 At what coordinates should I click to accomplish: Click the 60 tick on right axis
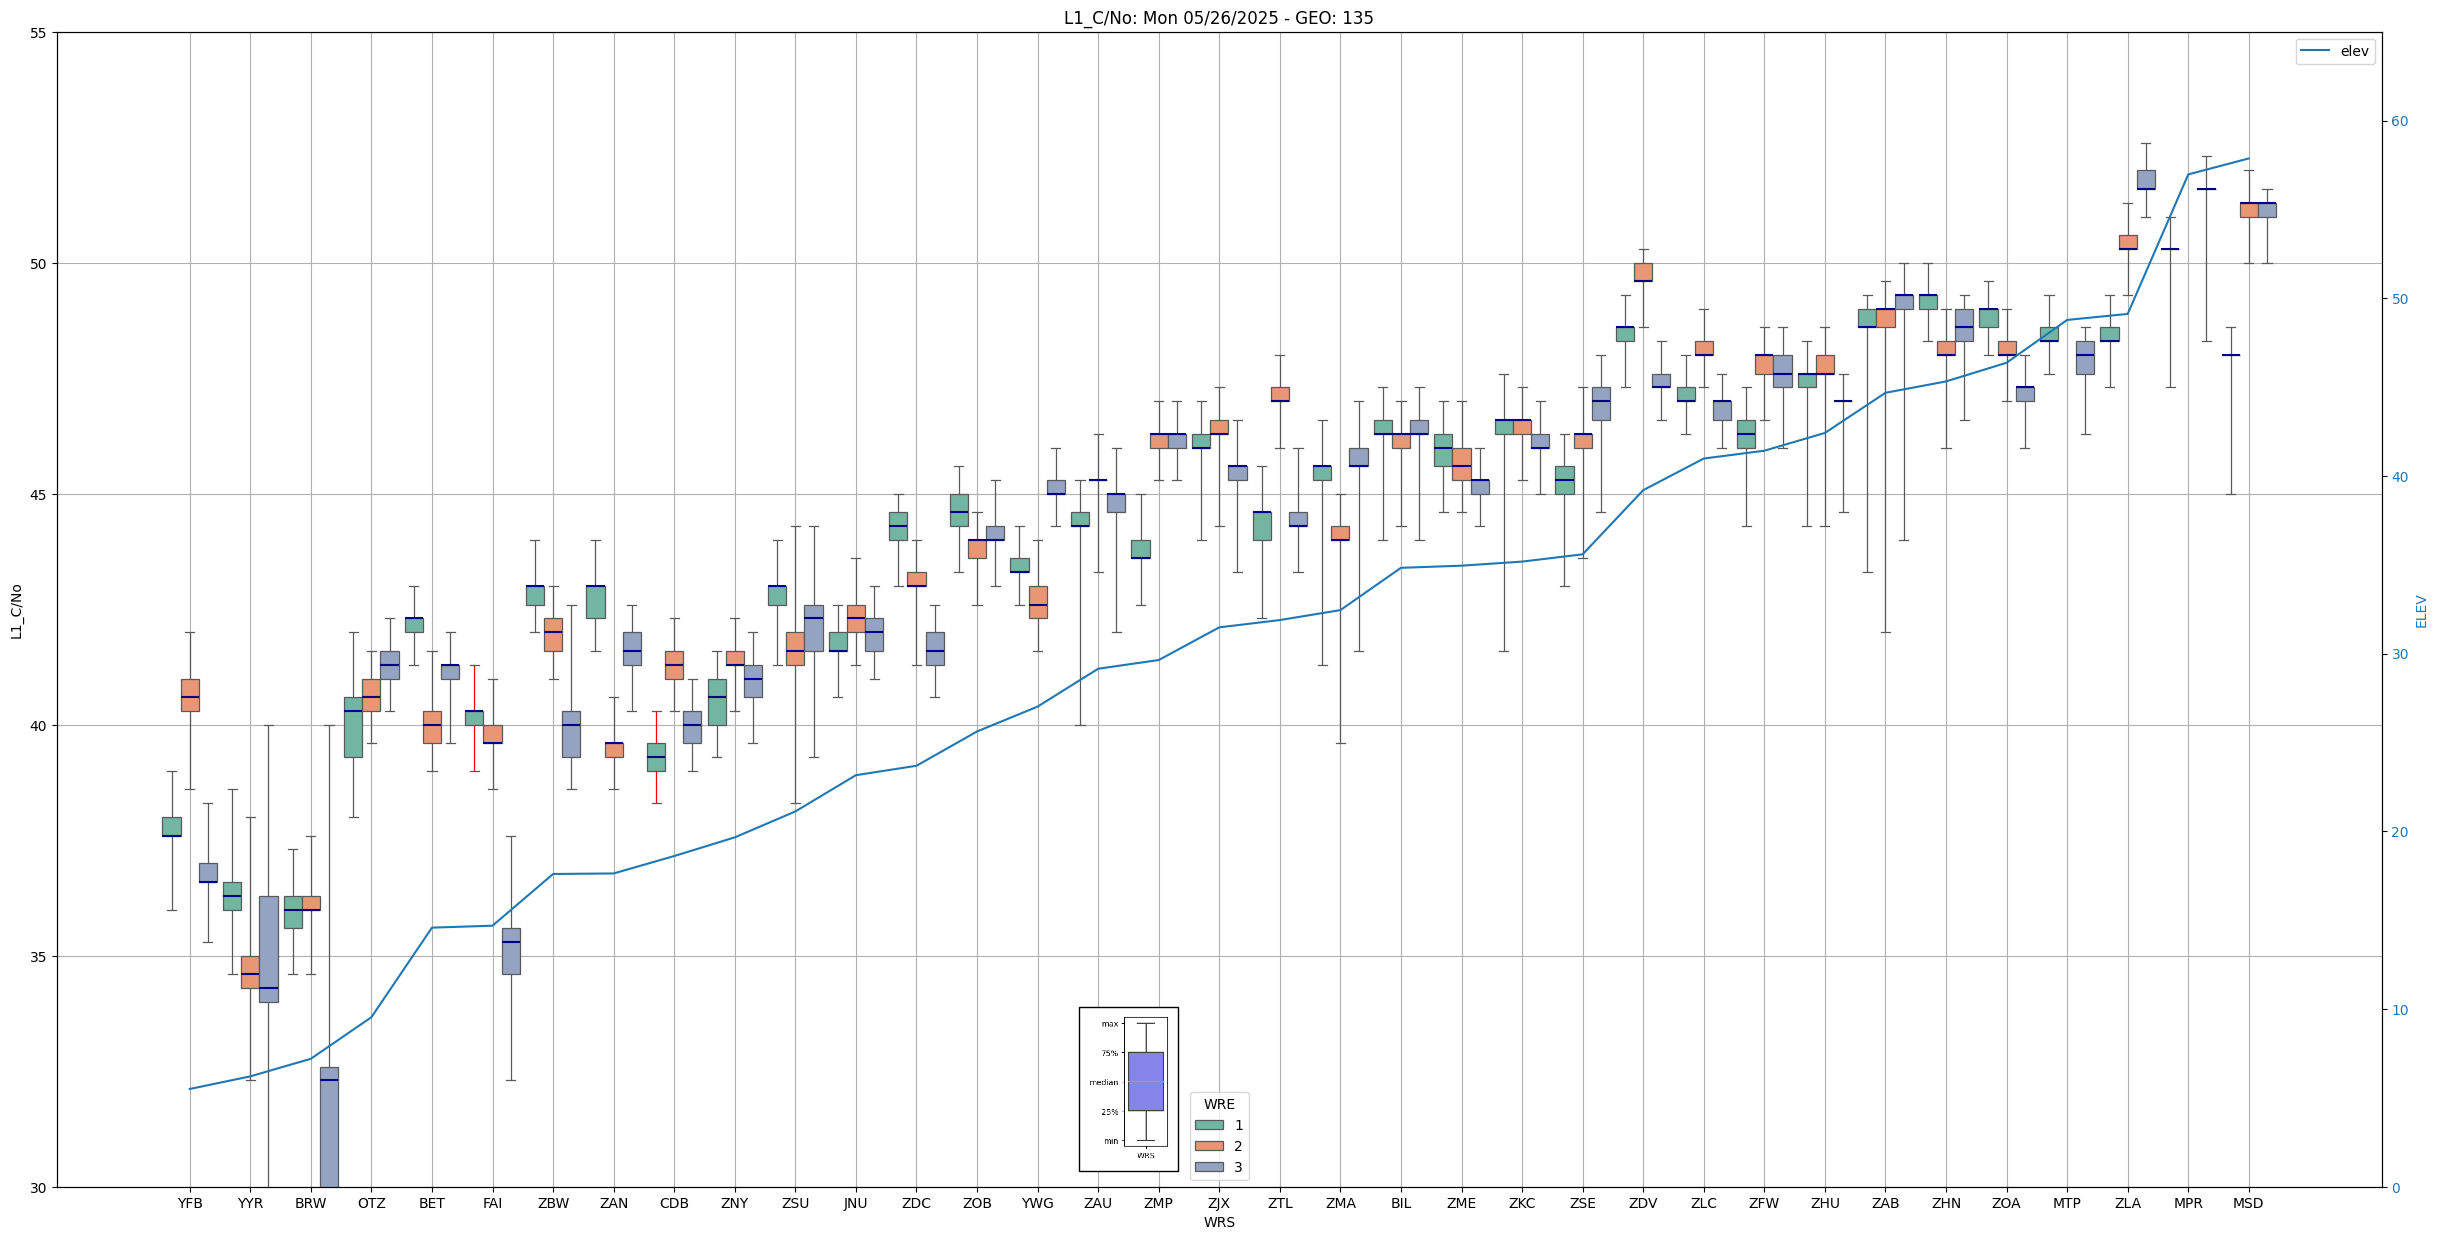(2399, 122)
